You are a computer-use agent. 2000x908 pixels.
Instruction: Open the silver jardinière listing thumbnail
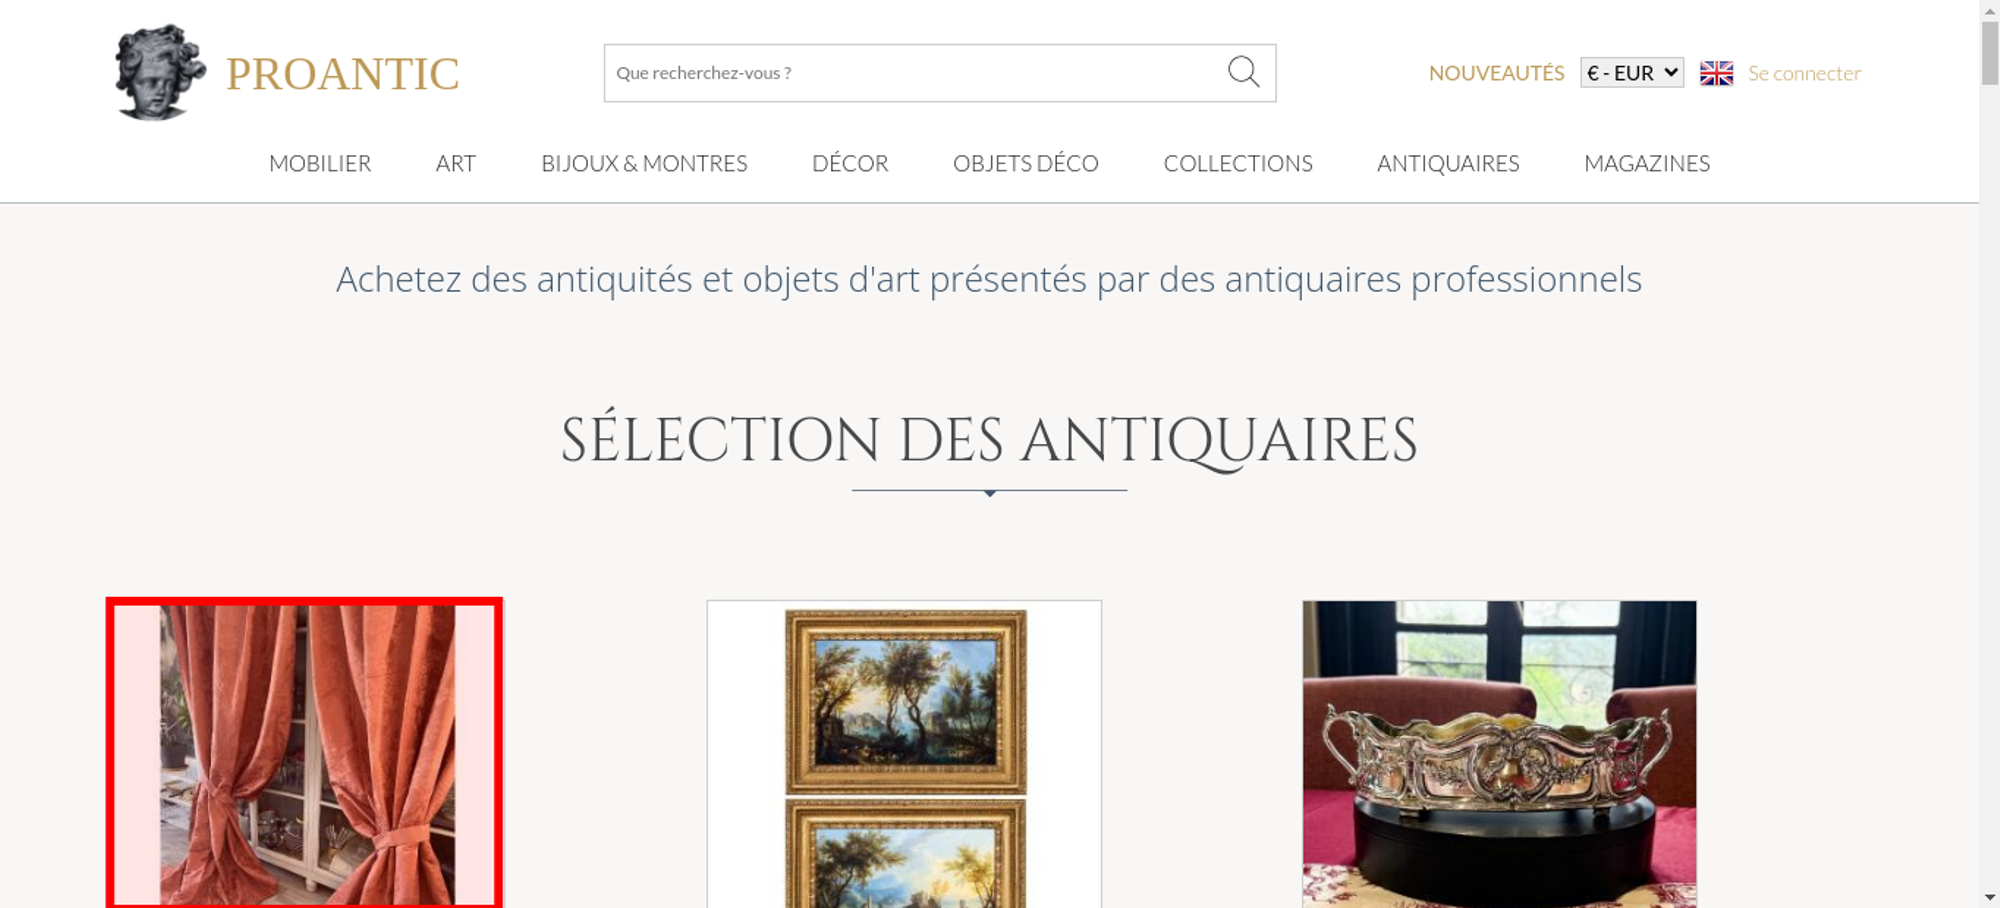point(1499,754)
